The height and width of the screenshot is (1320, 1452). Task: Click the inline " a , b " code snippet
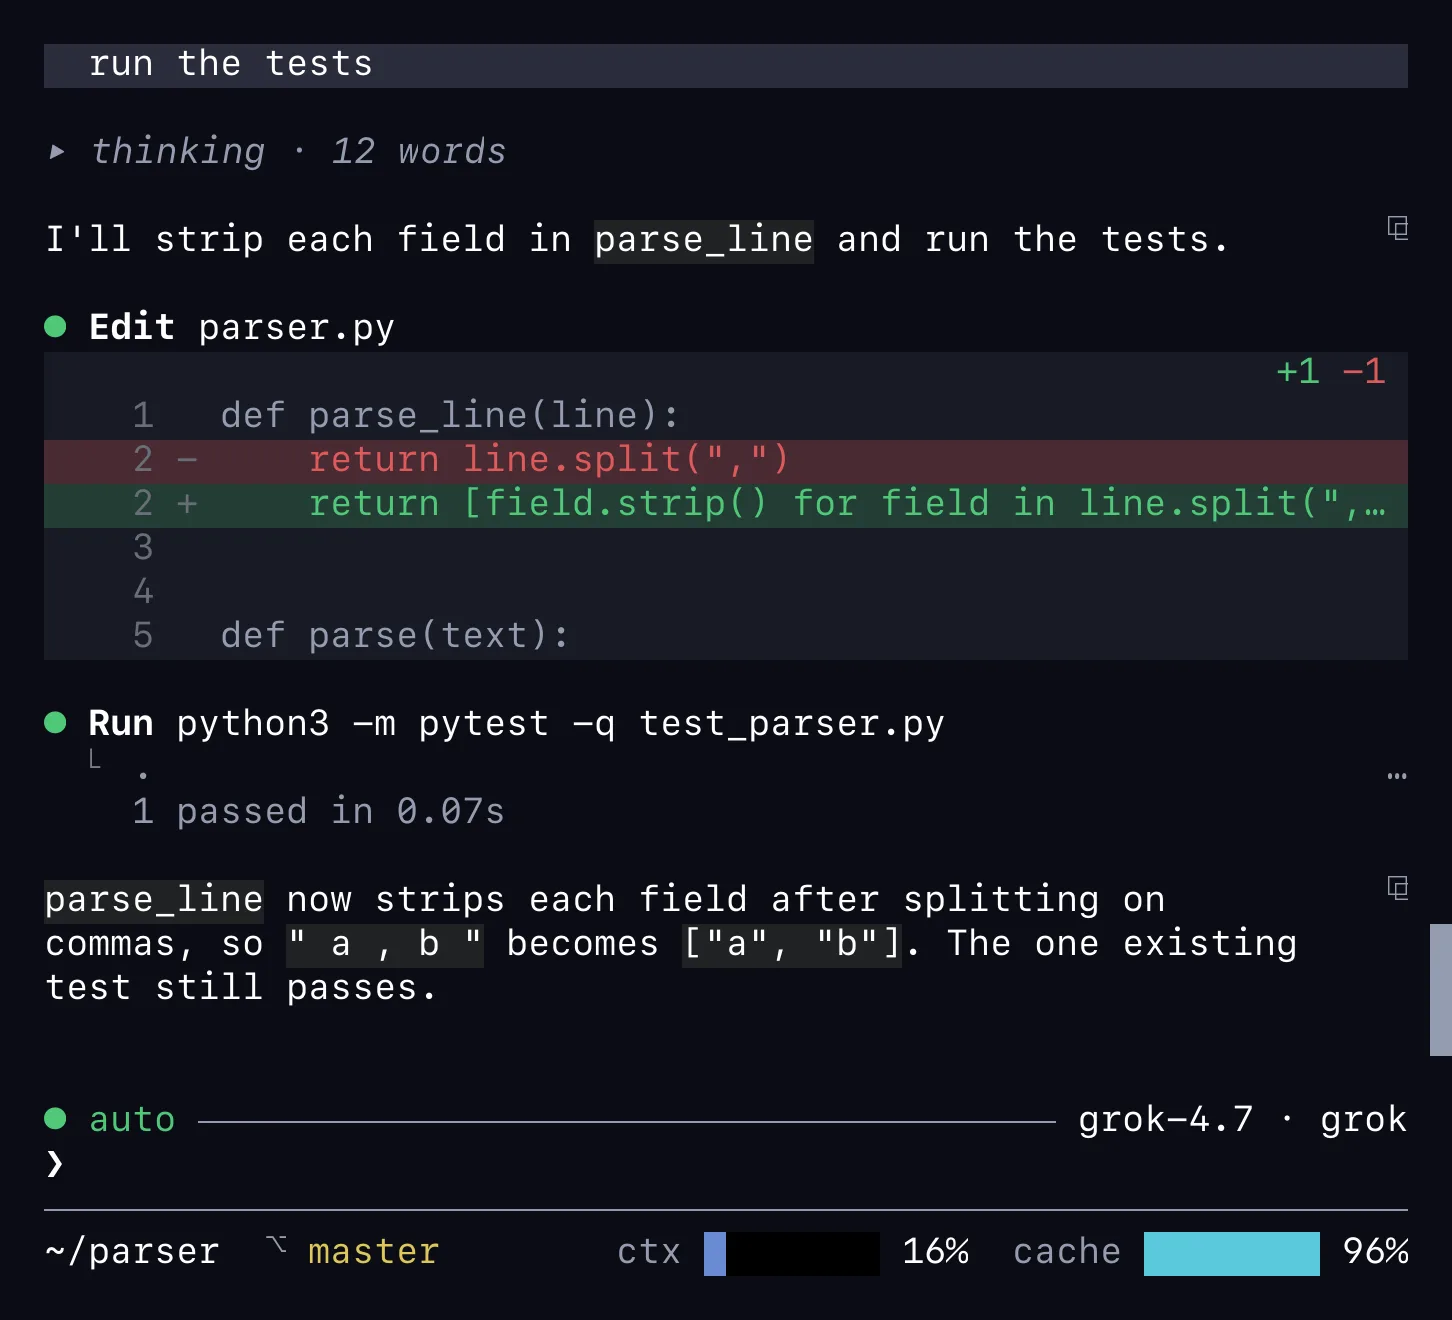pyautogui.click(x=385, y=945)
